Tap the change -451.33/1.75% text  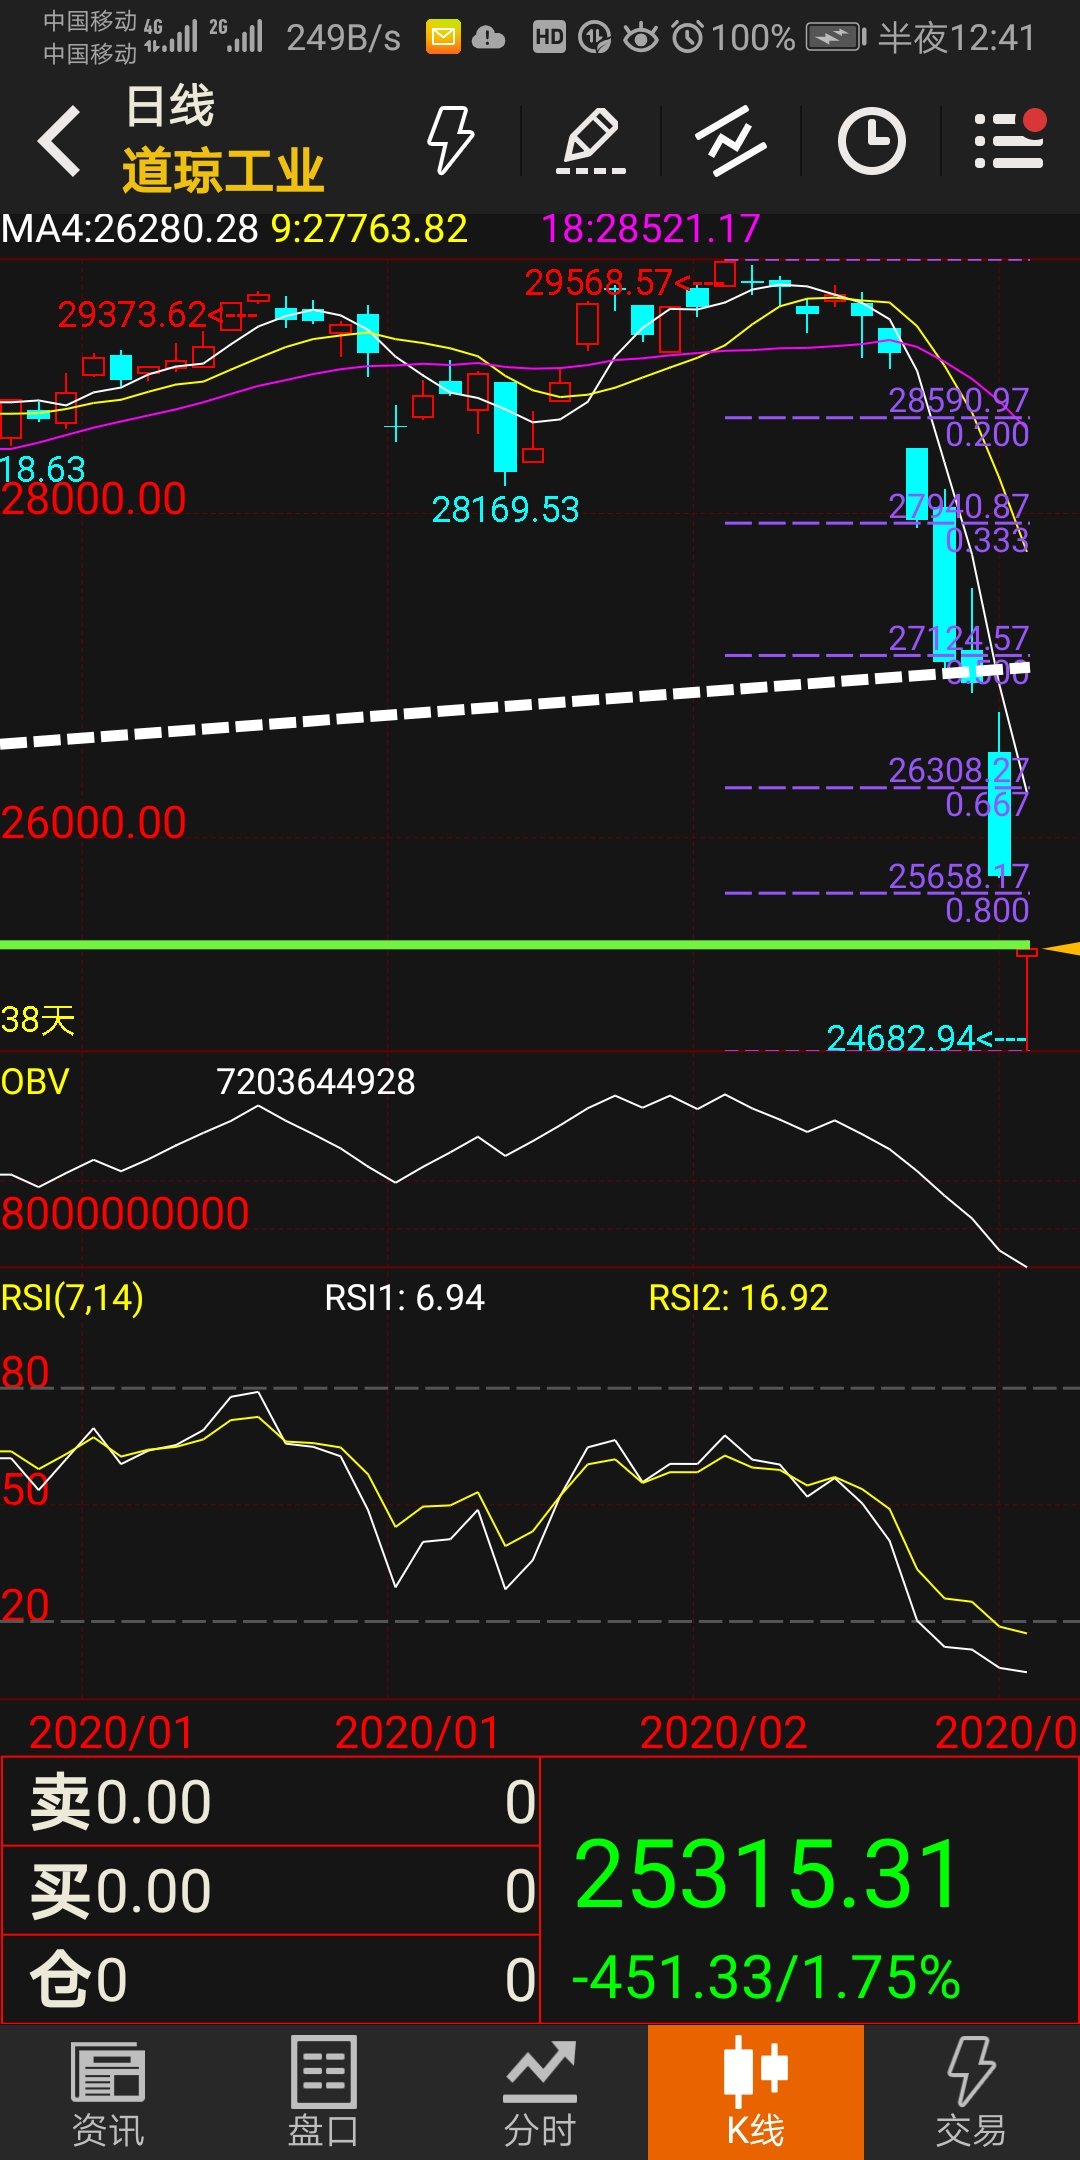pyautogui.click(x=765, y=1977)
